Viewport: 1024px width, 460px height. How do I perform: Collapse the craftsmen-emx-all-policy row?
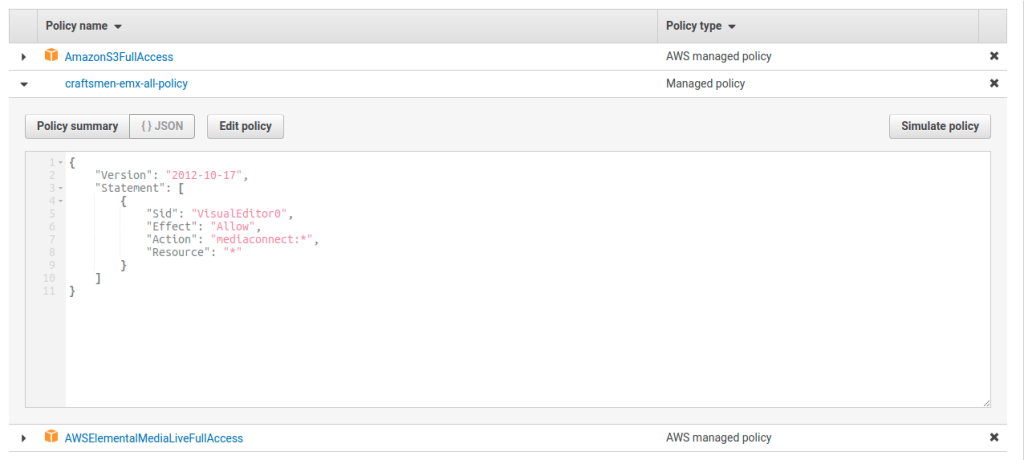click(x=24, y=84)
